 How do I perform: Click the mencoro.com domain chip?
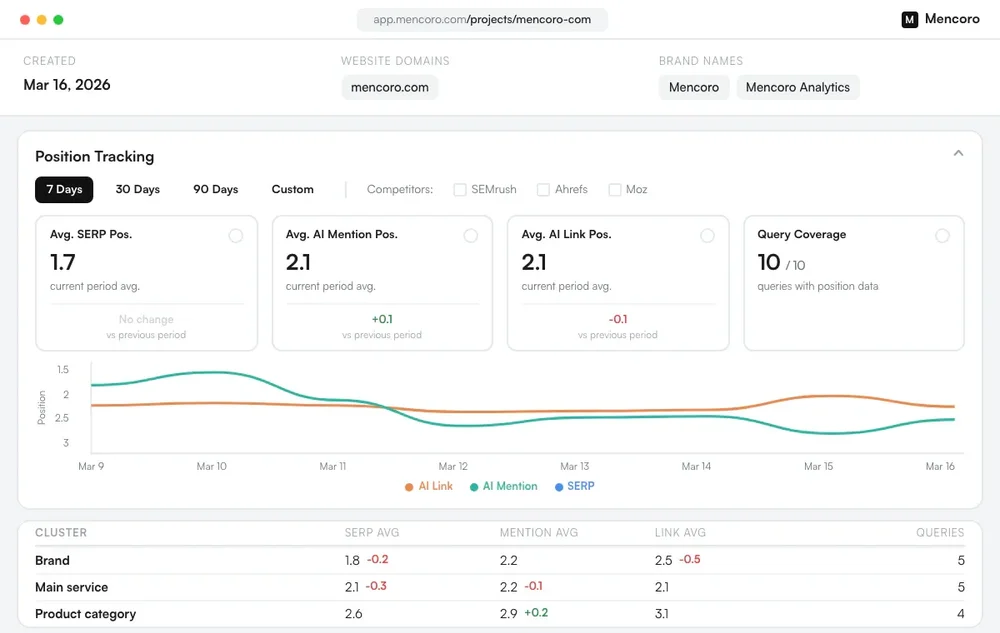(x=390, y=87)
